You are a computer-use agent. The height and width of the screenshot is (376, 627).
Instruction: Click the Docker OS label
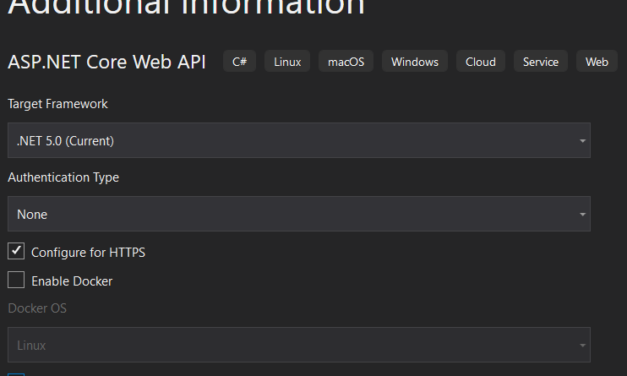pos(37,308)
